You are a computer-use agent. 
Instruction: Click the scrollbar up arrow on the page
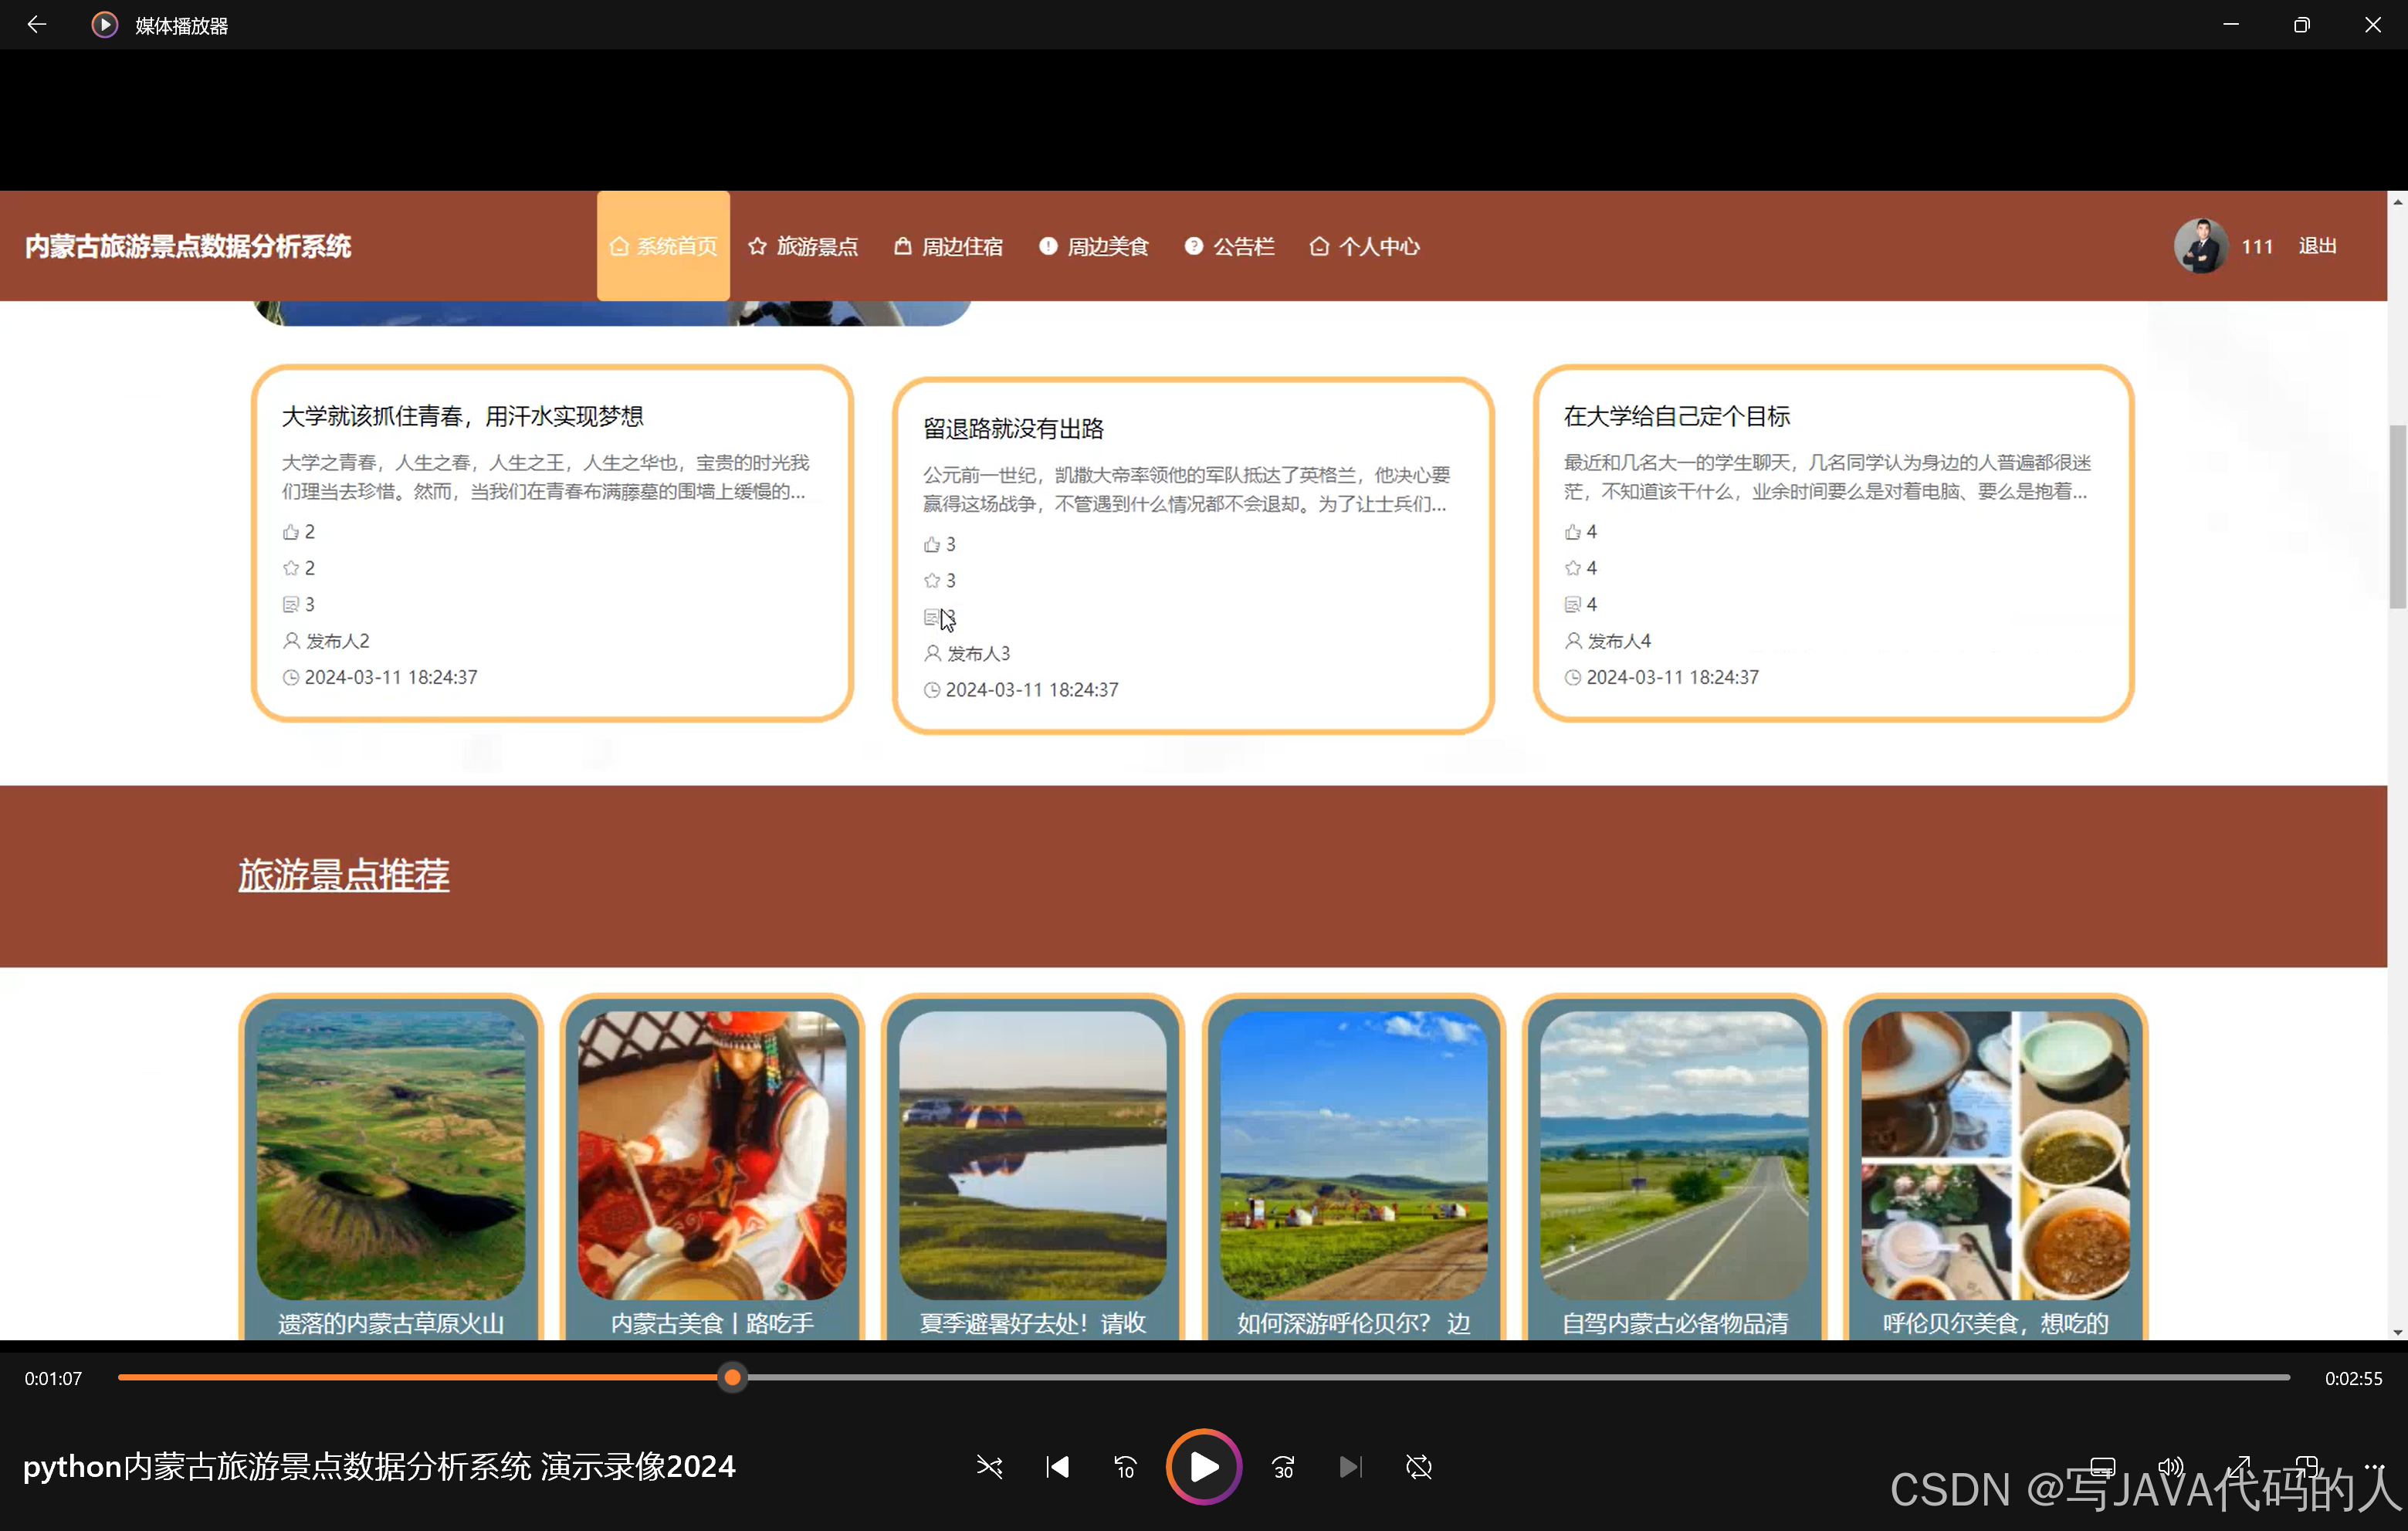click(x=2397, y=201)
